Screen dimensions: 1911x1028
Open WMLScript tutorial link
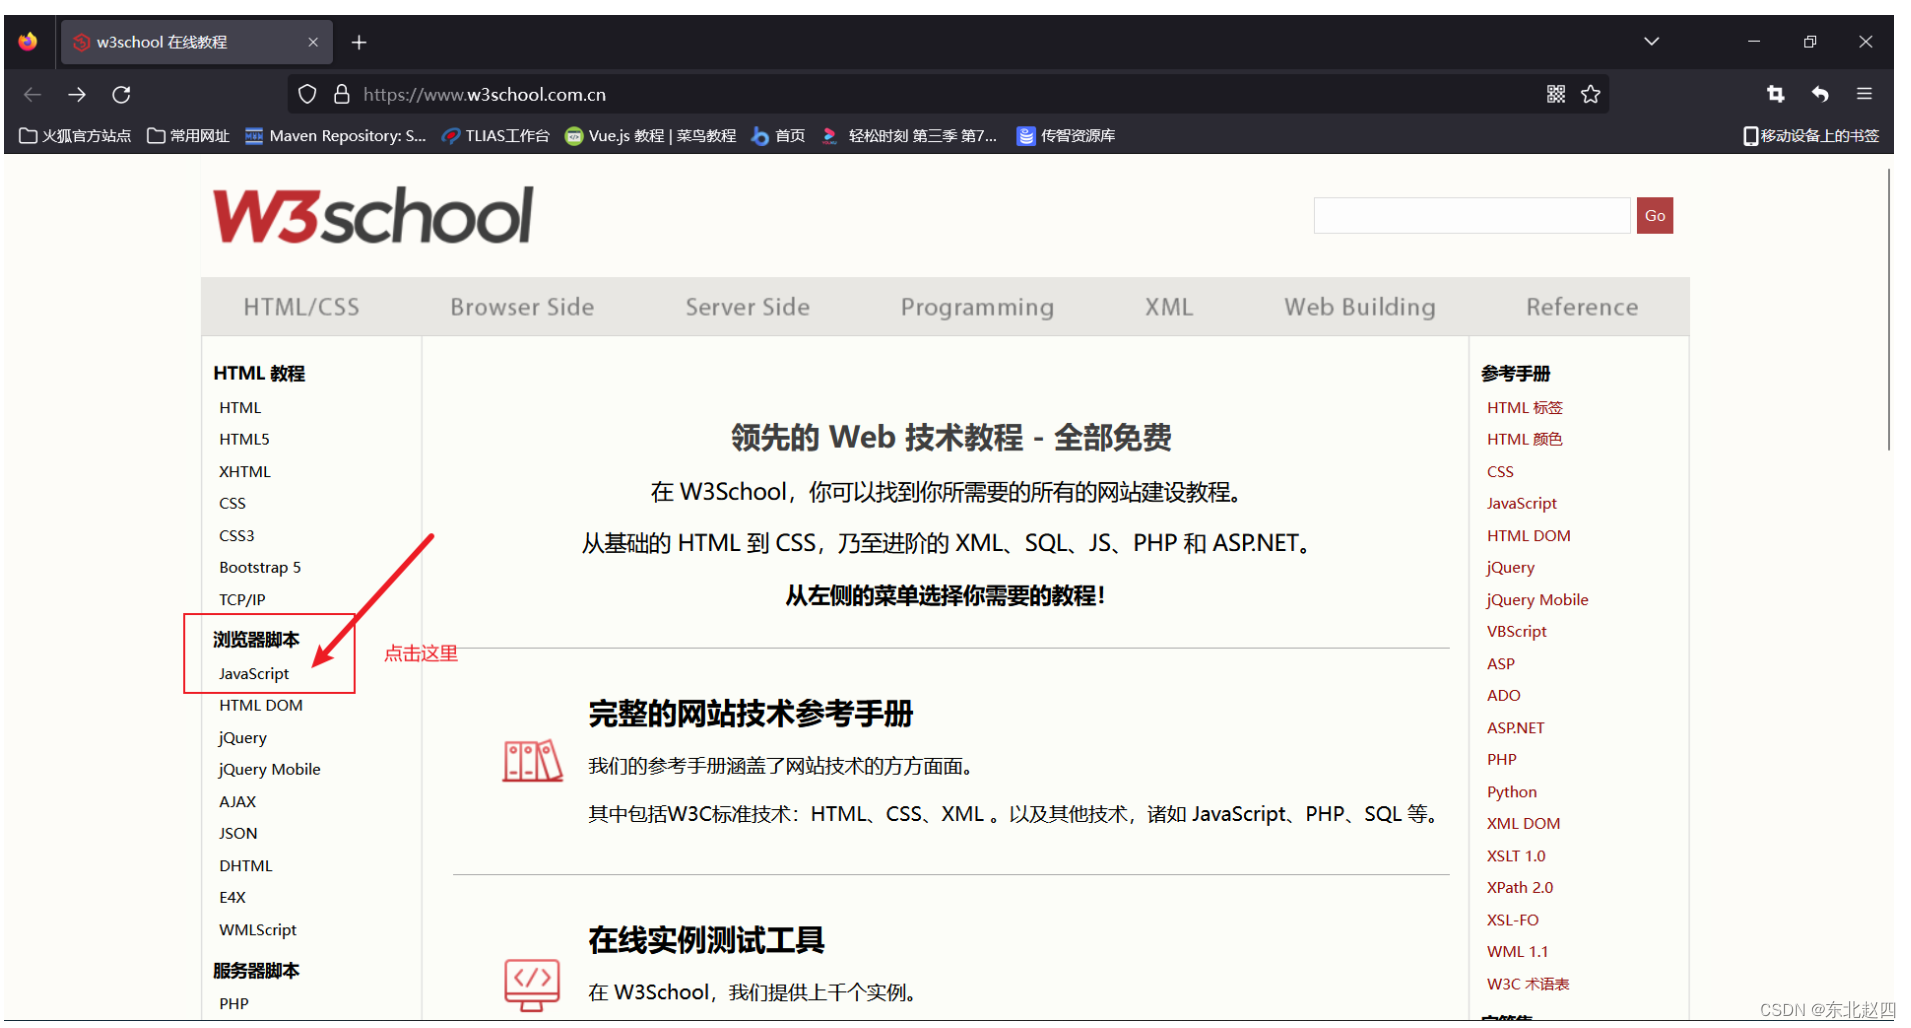pyautogui.click(x=258, y=929)
